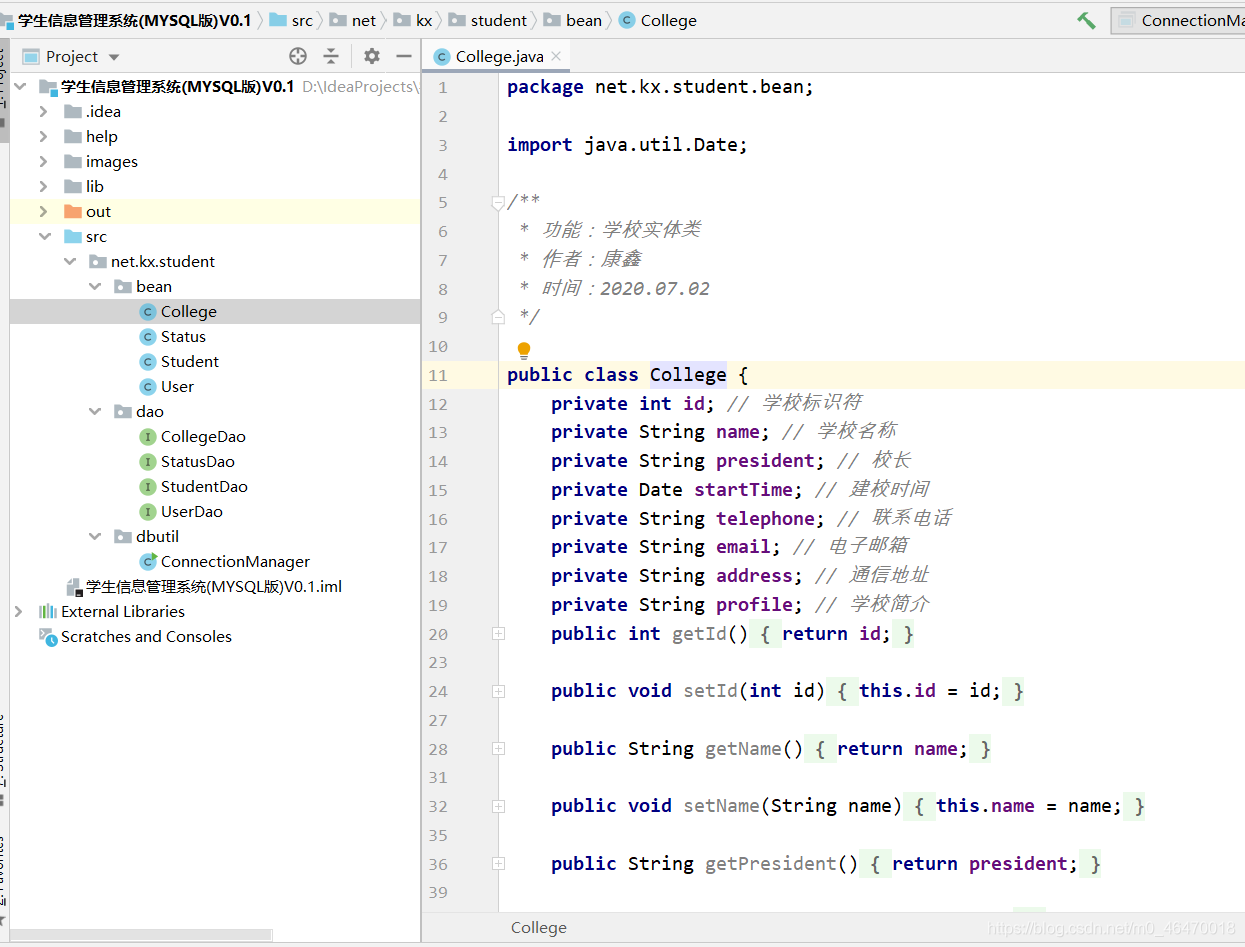1245x947 pixels.
Task: Click the StudentDao interface icon
Action: (148, 486)
